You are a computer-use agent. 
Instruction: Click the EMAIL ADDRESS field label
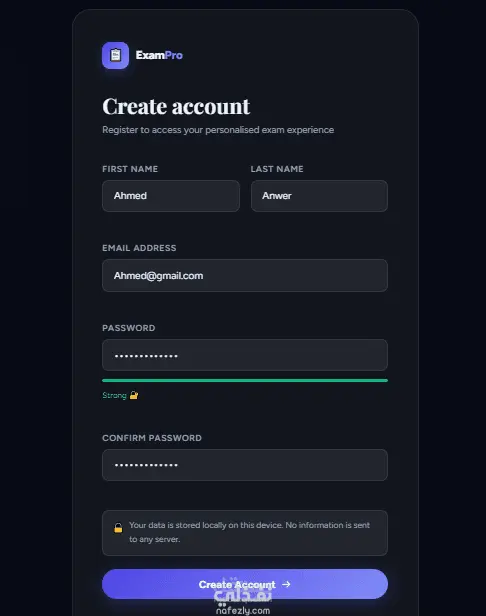pyautogui.click(x=139, y=248)
